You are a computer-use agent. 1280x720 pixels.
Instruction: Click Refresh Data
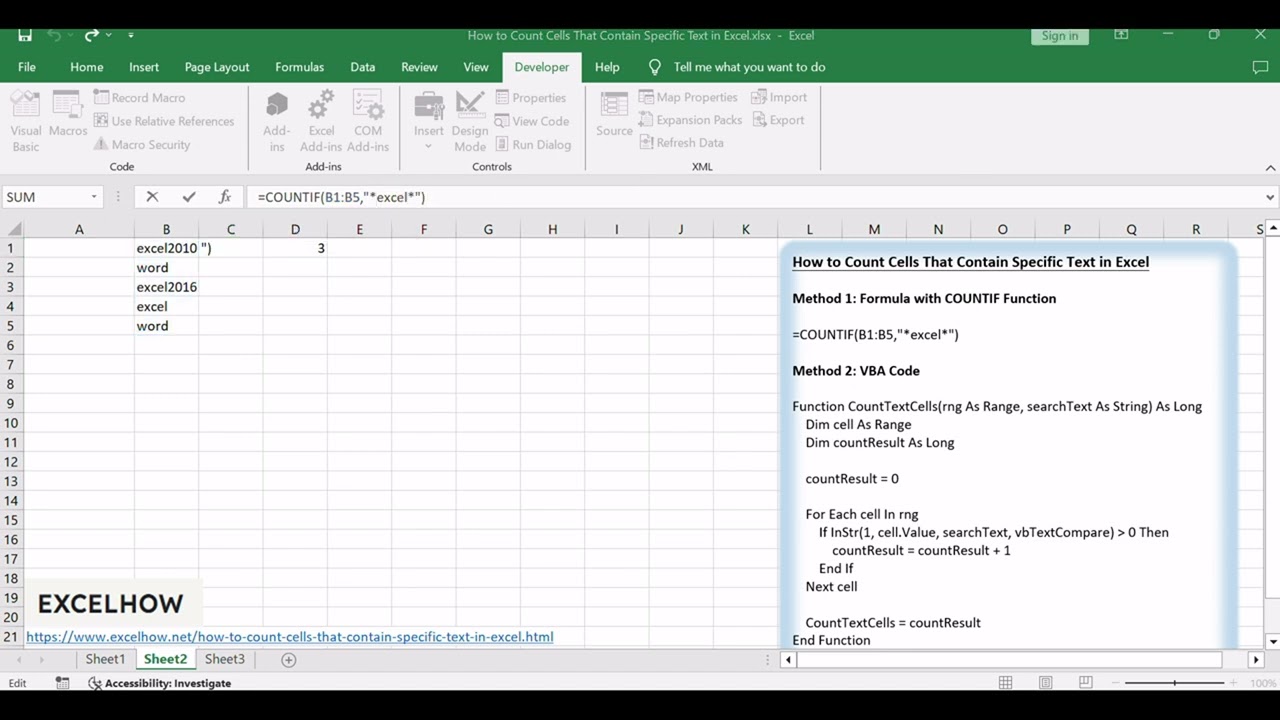(x=681, y=143)
